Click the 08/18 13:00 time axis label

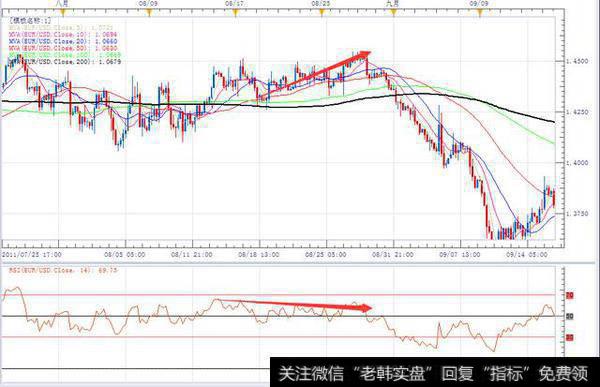259,254
